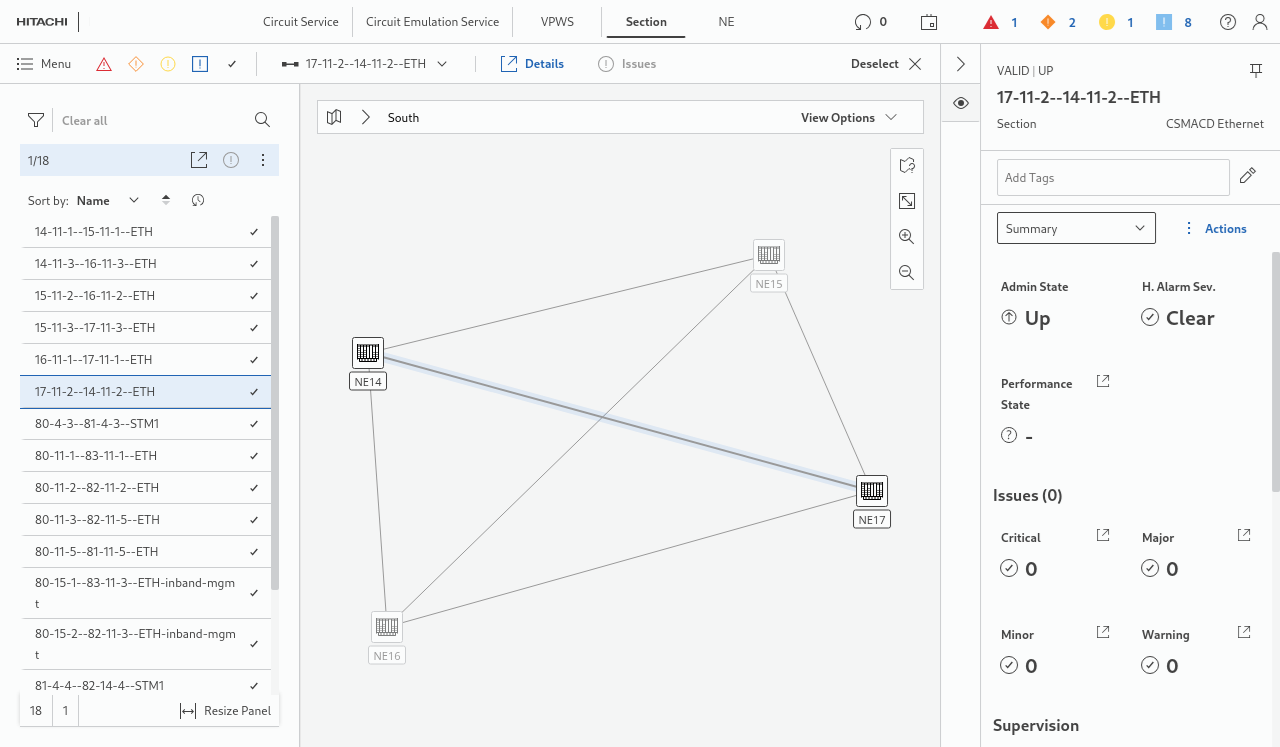Open the help question mark icon
The height and width of the screenshot is (747, 1280).
tap(1228, 22)
